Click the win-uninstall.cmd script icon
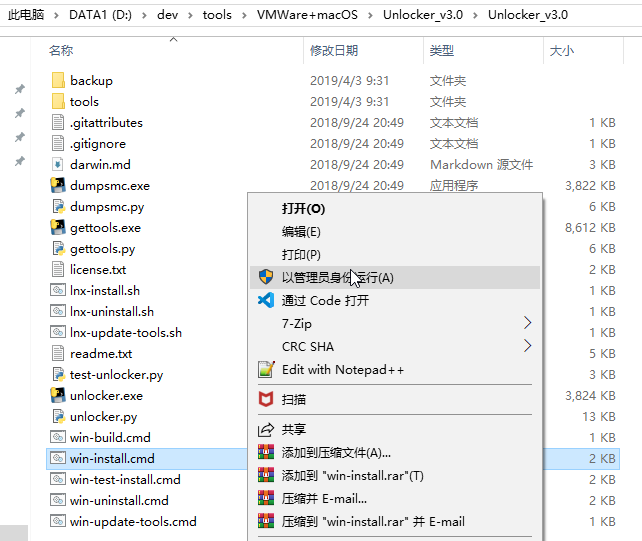The height and width of the screenshot is (541, 642). click(58, 500)
